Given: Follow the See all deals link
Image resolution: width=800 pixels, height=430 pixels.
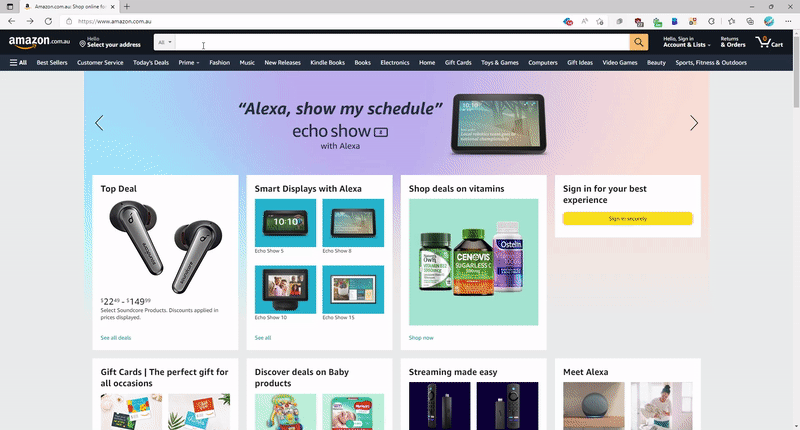Looking at the screenshot, I should pyautogui.click(x=116, y=338).
